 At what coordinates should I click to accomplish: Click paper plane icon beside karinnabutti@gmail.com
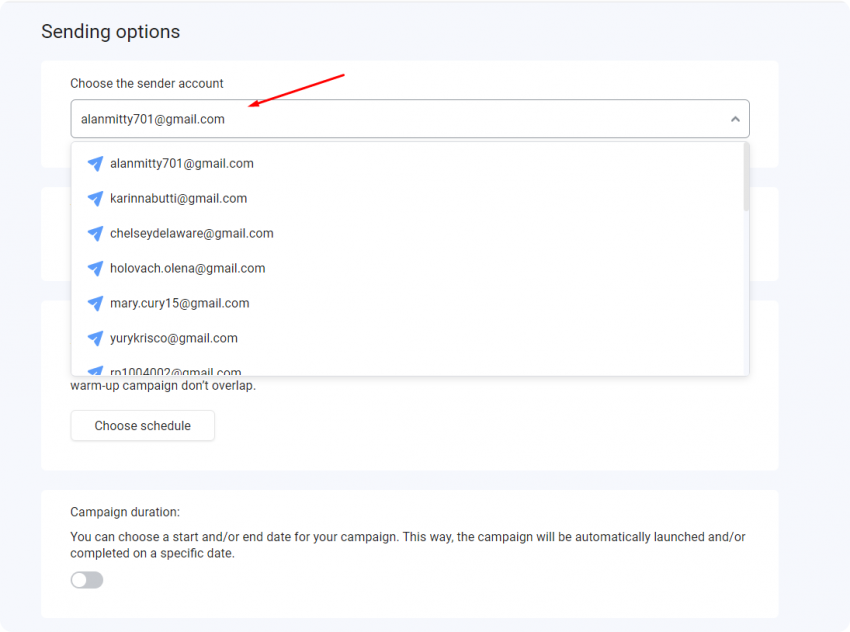[x=95, y=198]
